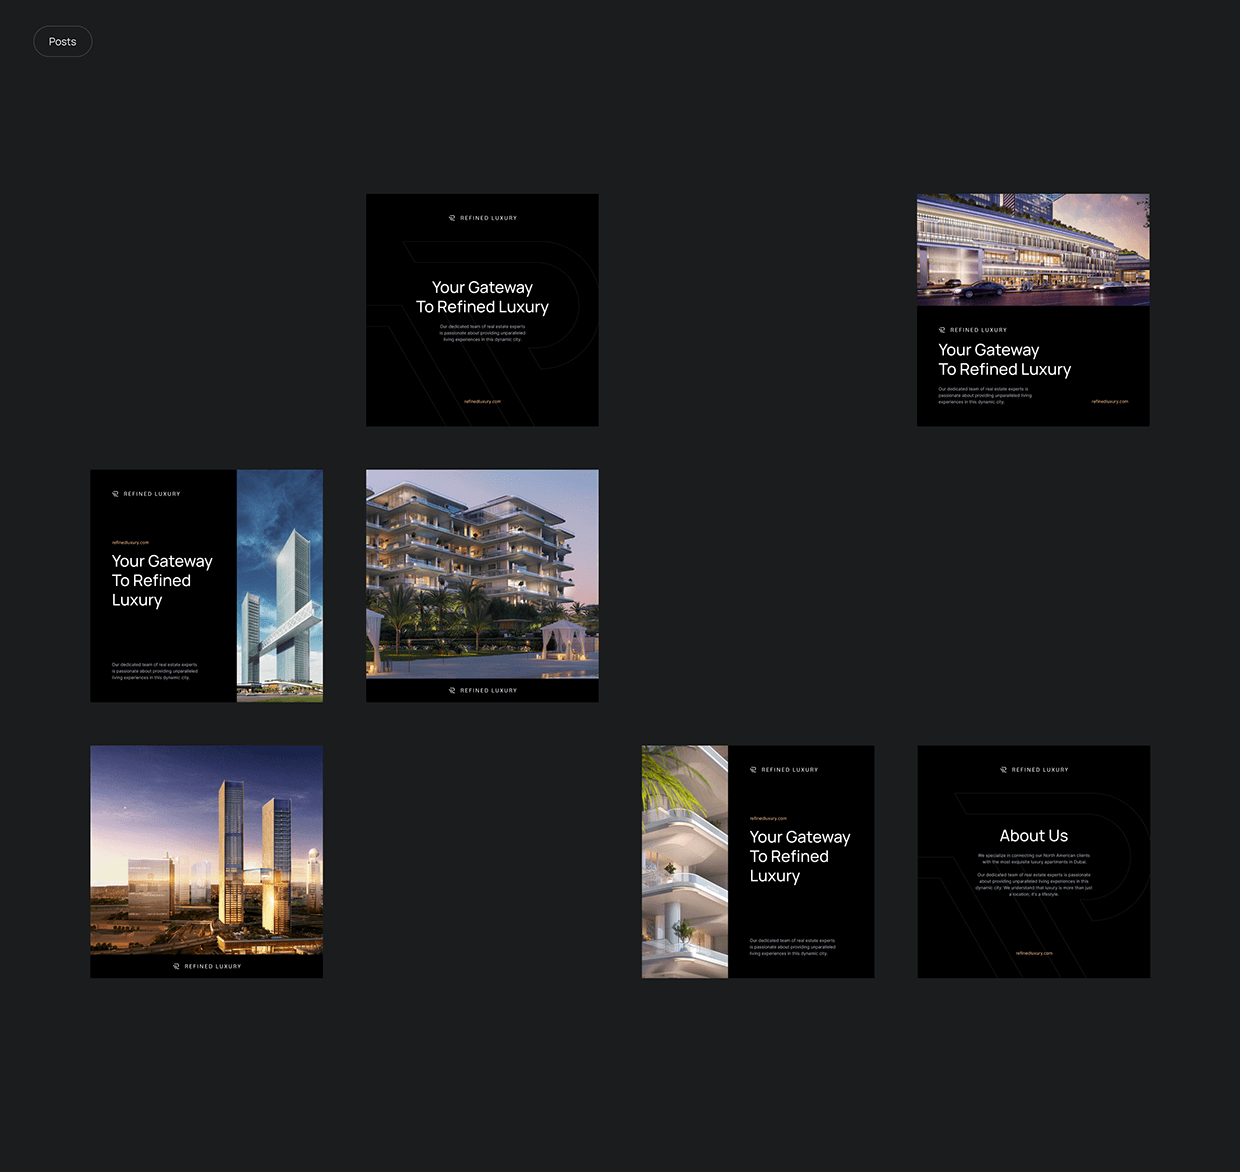
Task: Select the Your Gateway To Refined Luxury headline on first post
Action: coord(482,297)
